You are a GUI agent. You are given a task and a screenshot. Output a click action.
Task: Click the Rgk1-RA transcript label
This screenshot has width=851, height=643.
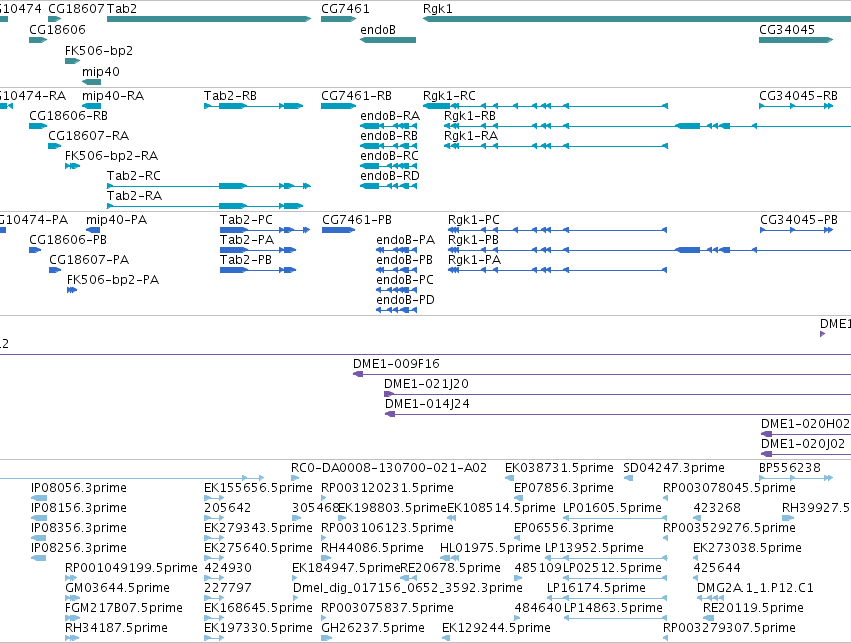[471, 136]
